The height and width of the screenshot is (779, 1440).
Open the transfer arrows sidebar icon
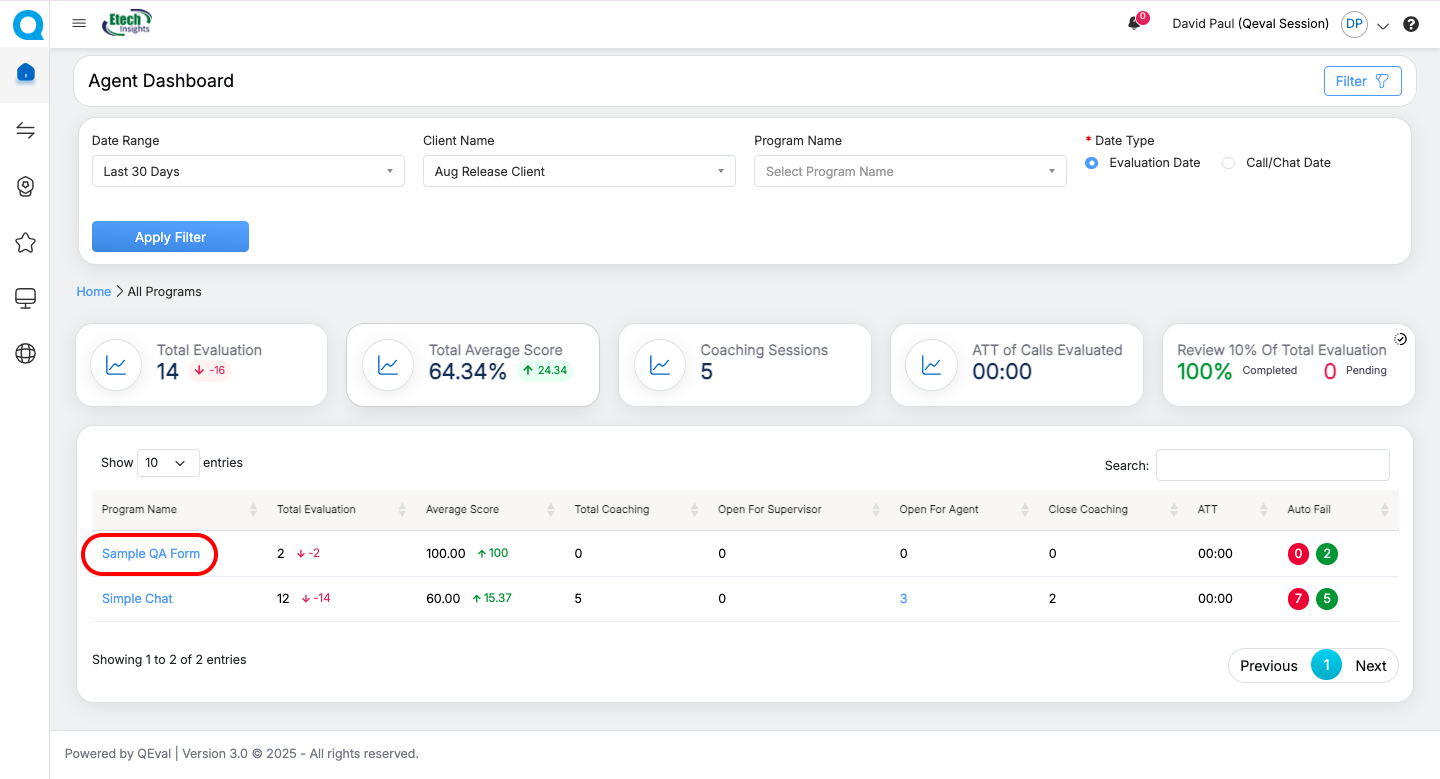click(x=26, y=131)
